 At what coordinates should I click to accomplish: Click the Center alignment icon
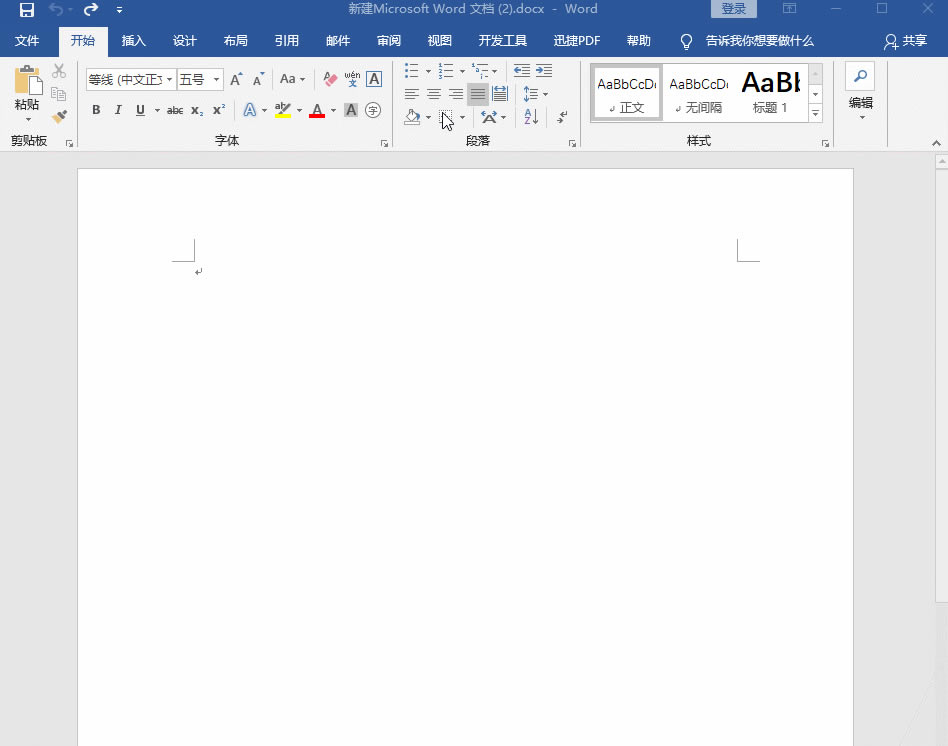pyautogui.click(x=434, y=94)
